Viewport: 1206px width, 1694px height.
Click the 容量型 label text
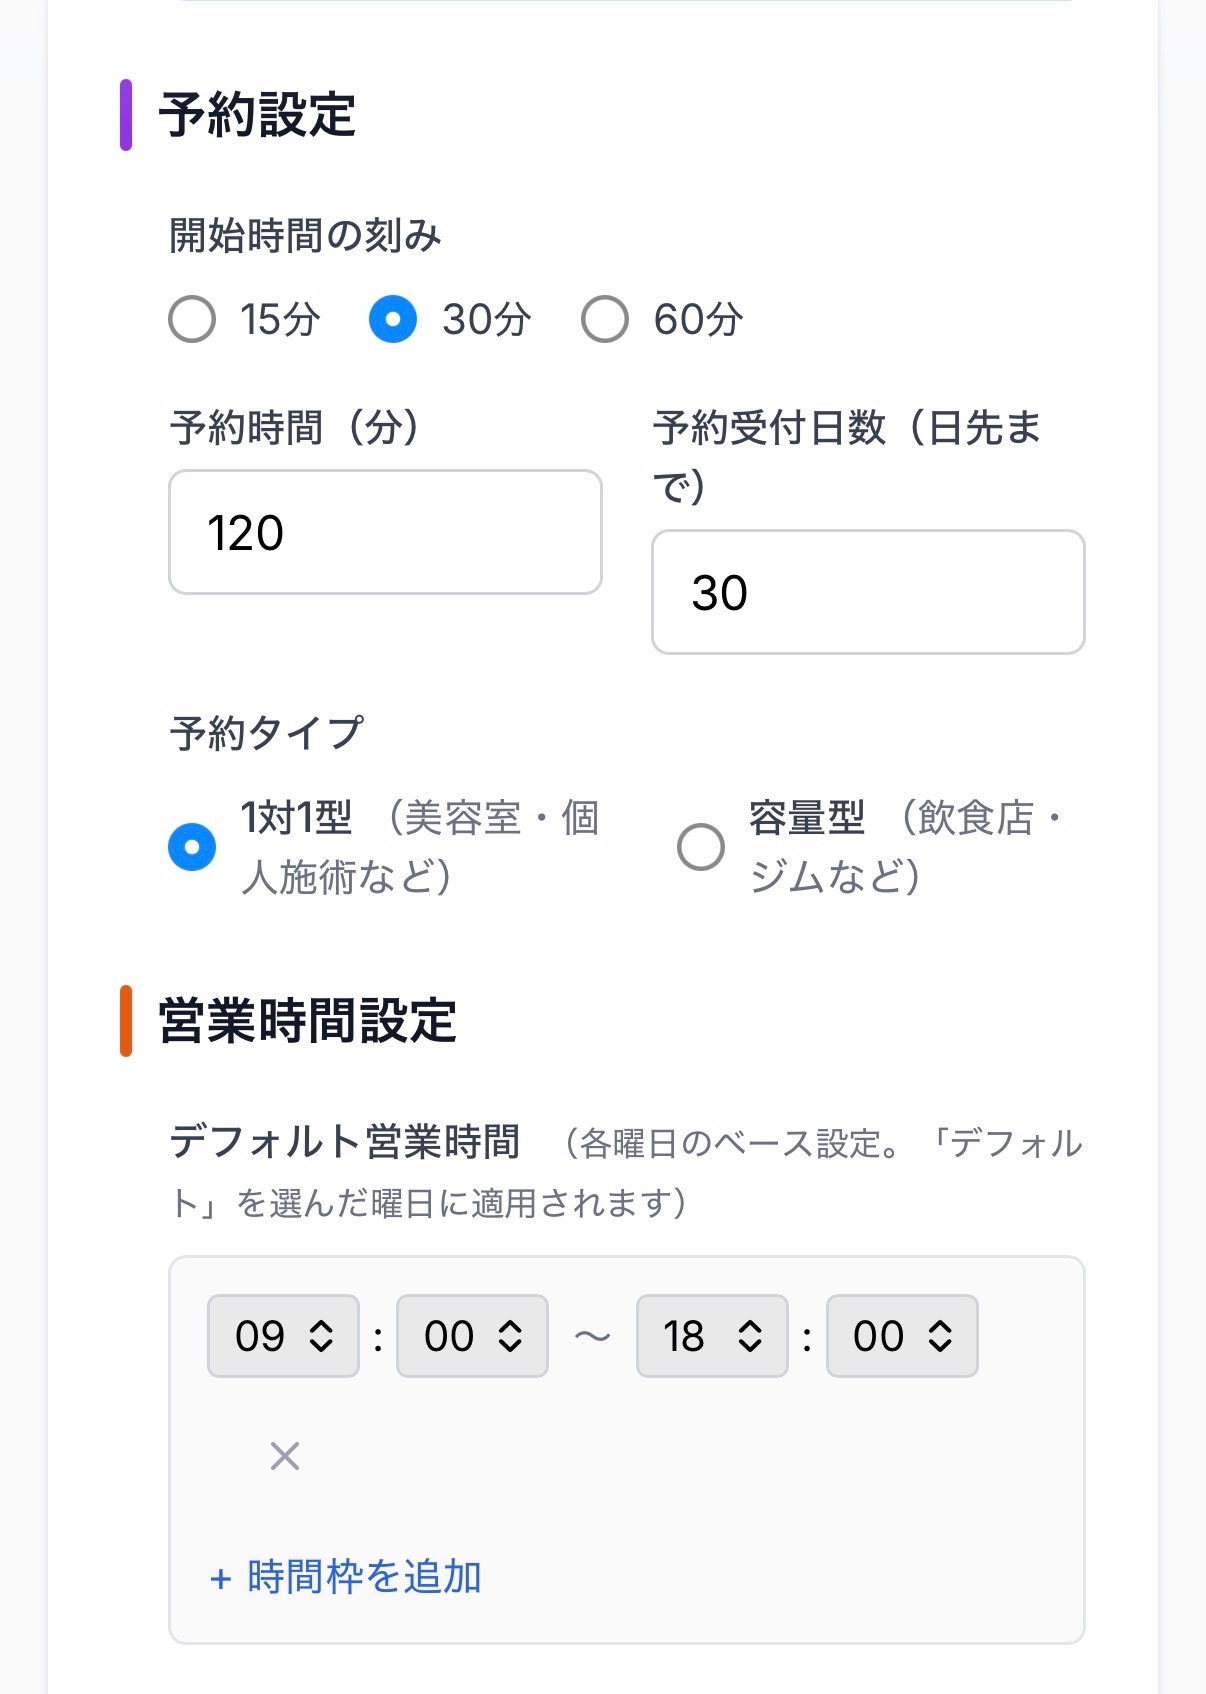[x=807, y=818]
